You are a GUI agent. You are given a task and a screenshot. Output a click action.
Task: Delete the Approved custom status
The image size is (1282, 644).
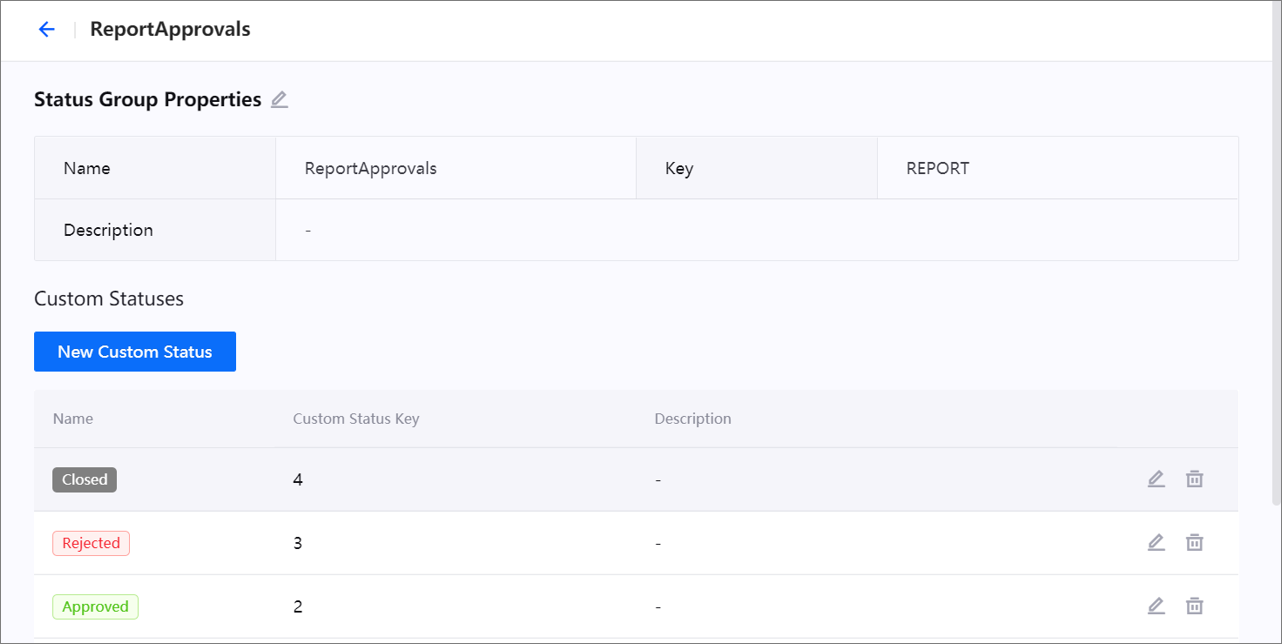[x=1194, y=606]
